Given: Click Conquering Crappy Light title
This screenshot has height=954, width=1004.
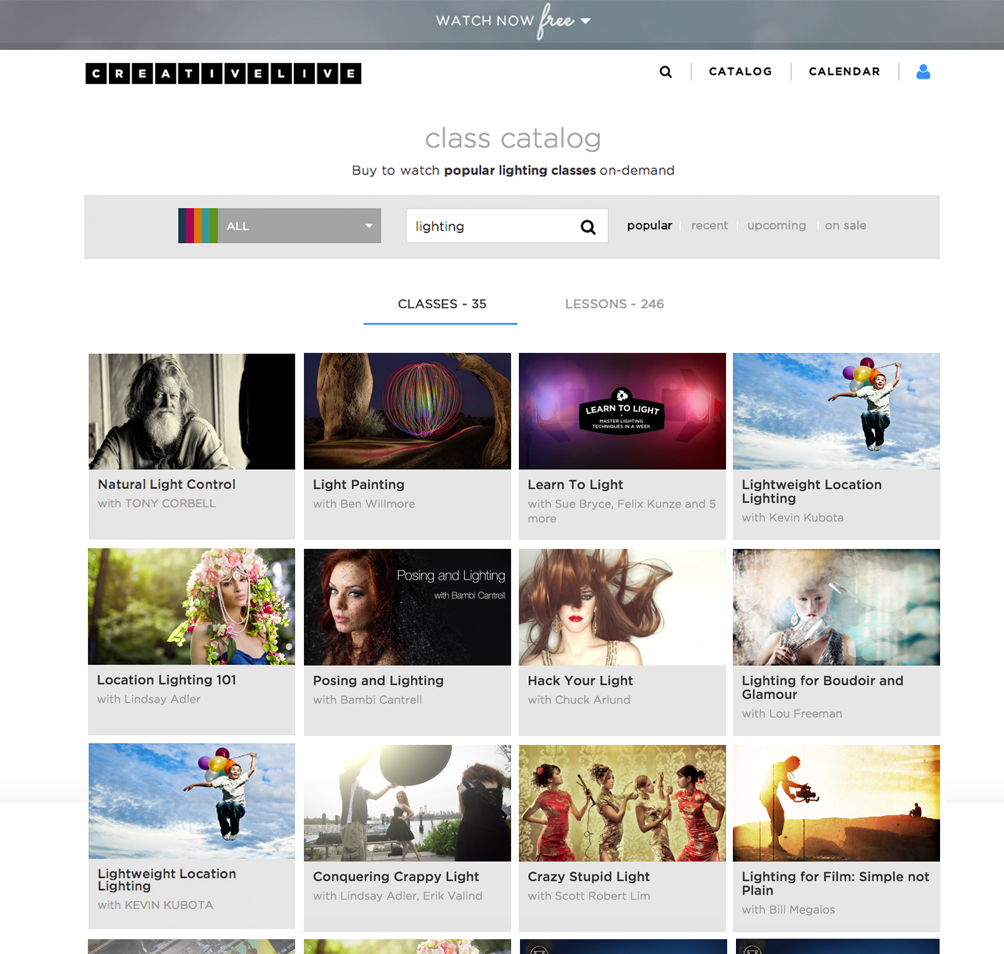Looking at the screenshot, I should click(396, 877).
